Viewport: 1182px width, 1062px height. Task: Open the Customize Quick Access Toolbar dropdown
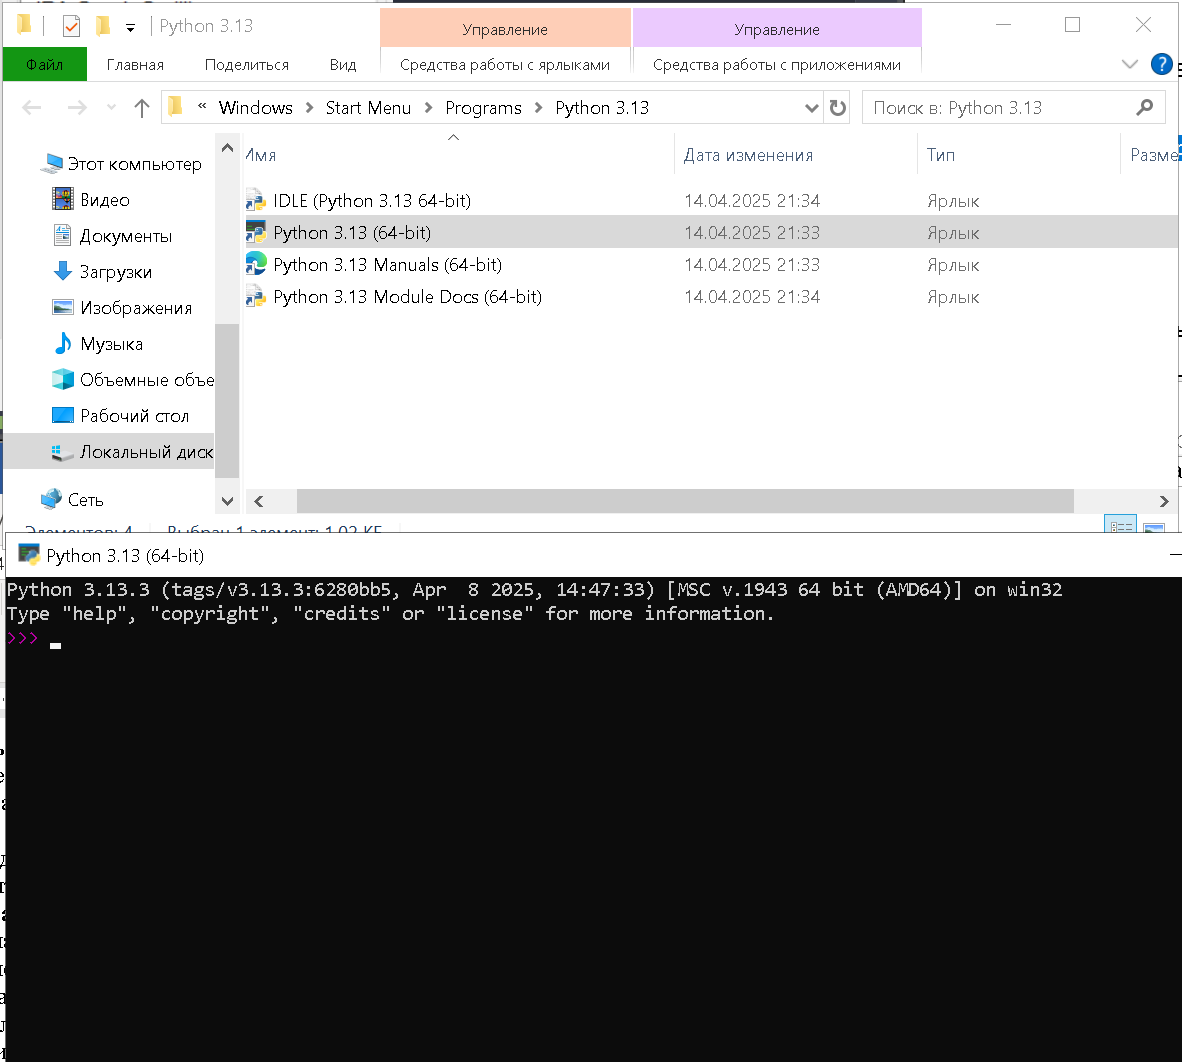tap(130, 27)
